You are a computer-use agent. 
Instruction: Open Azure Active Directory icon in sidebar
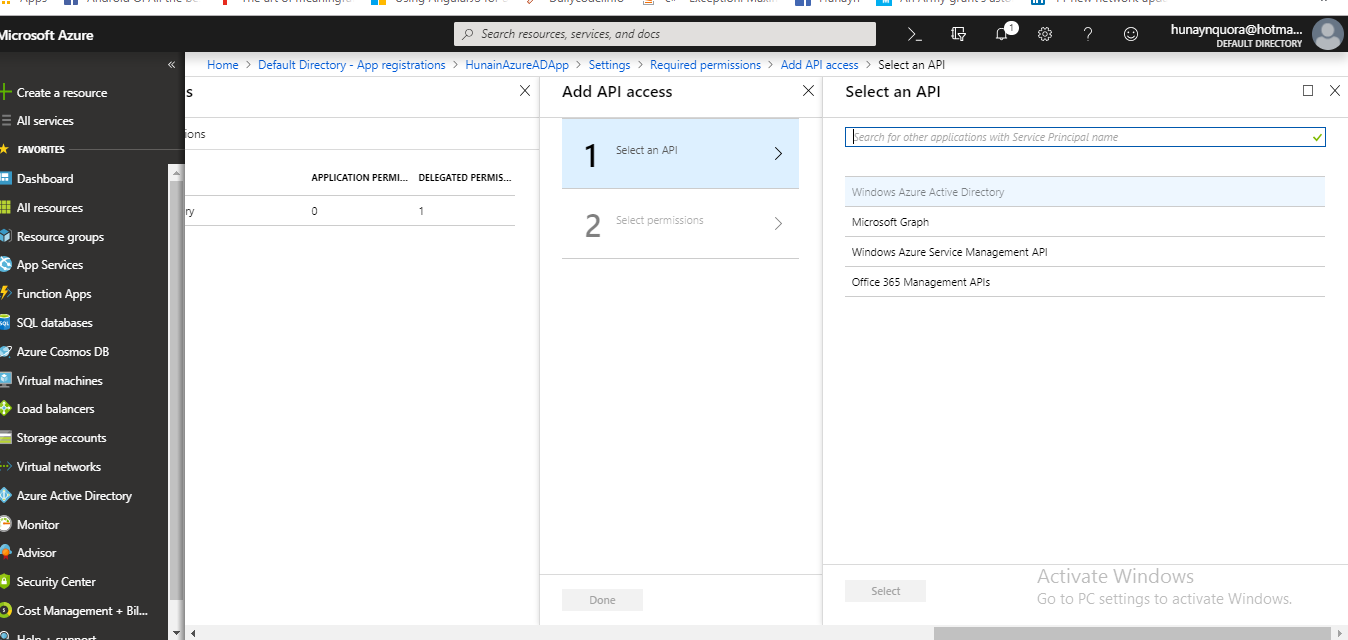click(6, 496)
